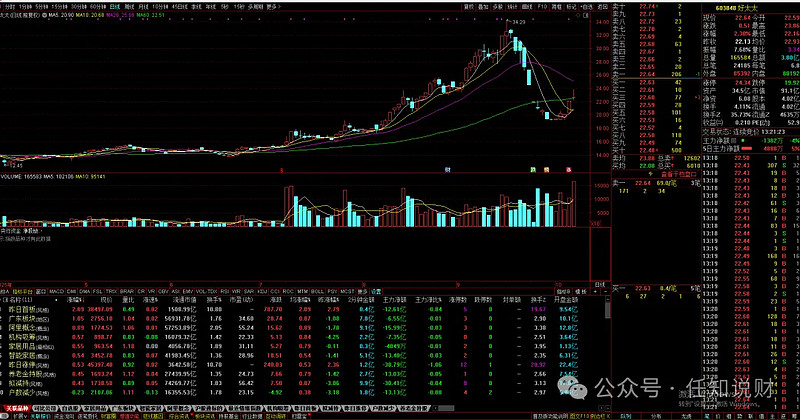Add stock with +自选 button
The height and width of the screenshot is (420, 800).
(x=587, y=7)
